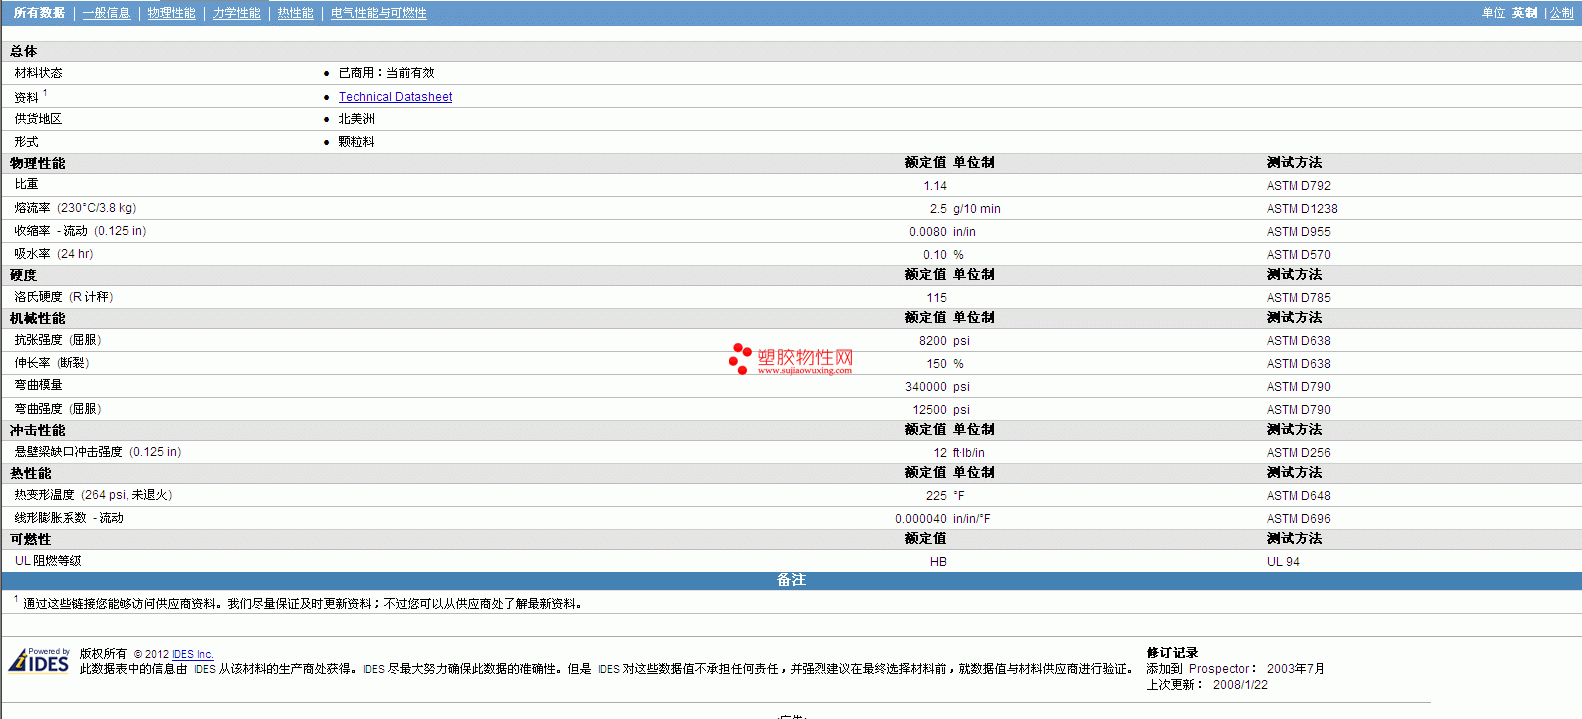
Task: Click ASTM D955 test method
Action: [x=1298, y=232]
